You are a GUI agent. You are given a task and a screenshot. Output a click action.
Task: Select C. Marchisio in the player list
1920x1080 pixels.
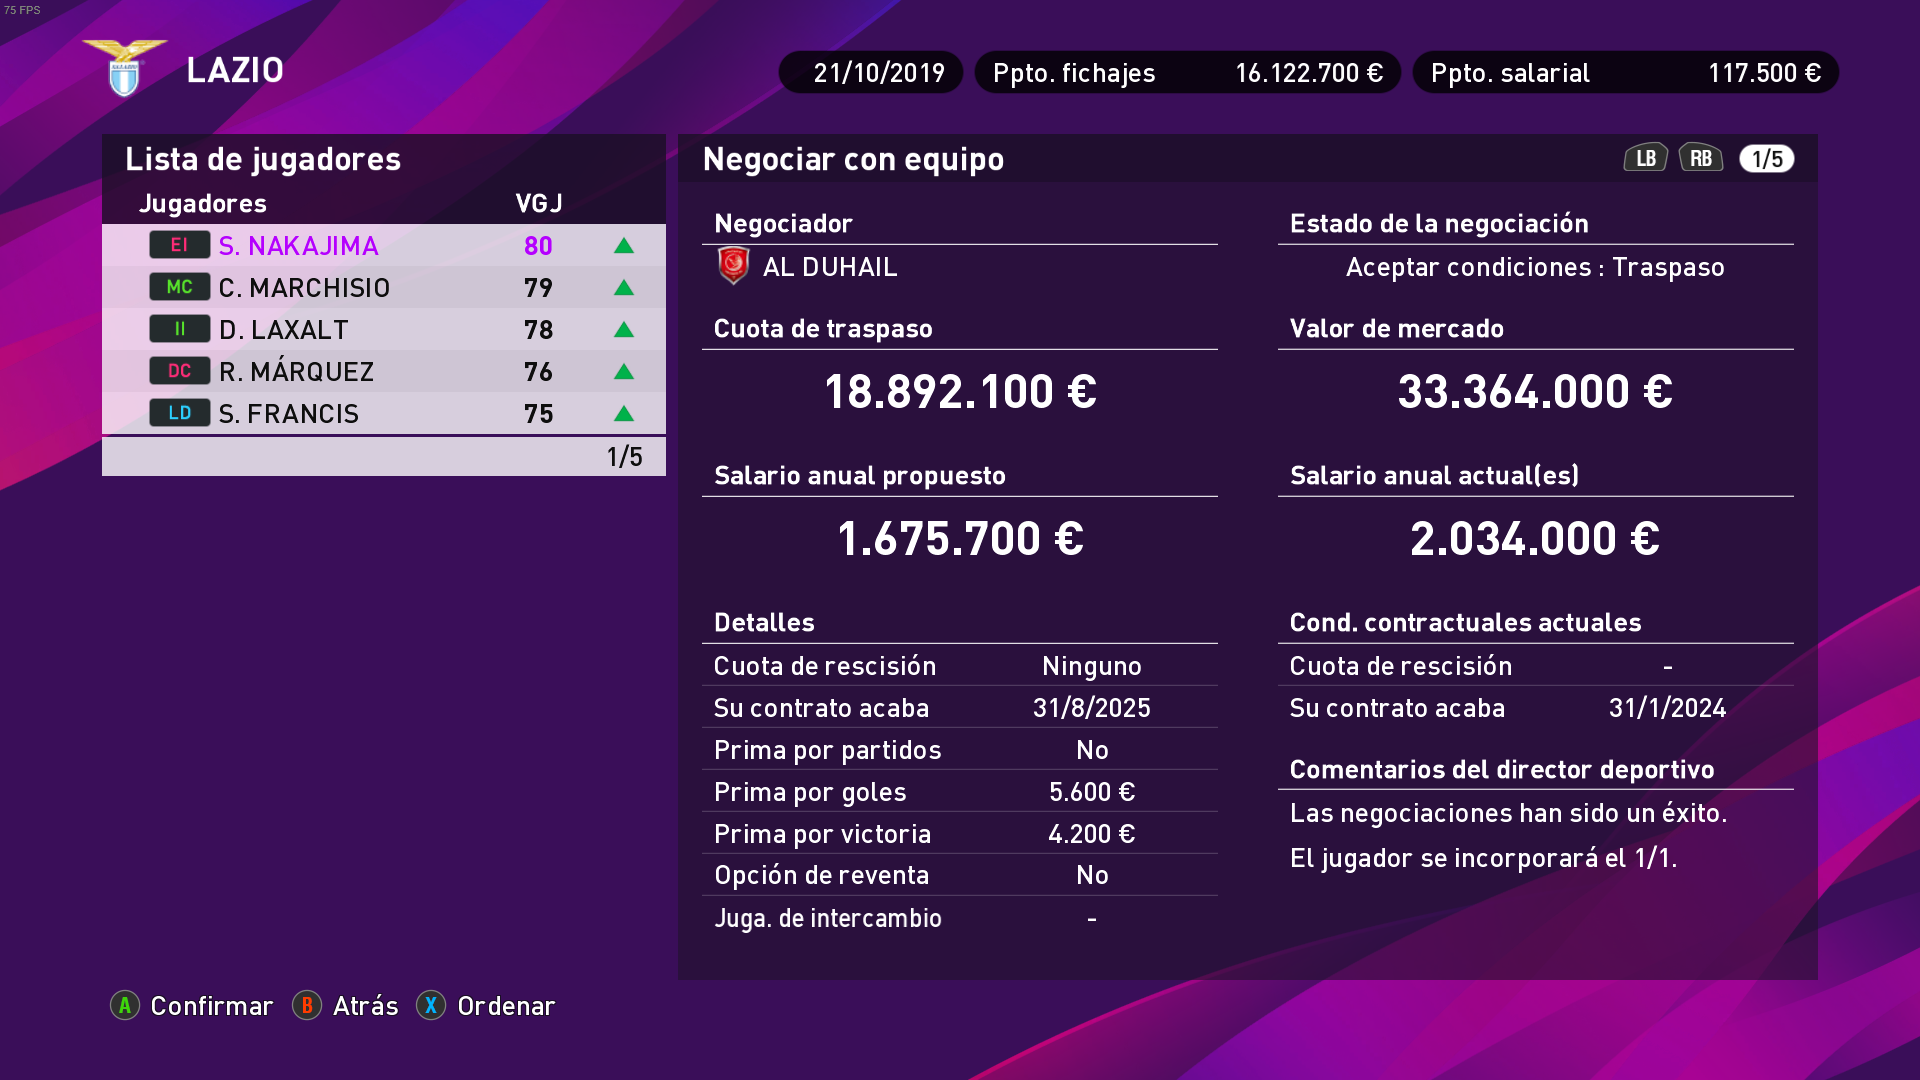(304, 288)
